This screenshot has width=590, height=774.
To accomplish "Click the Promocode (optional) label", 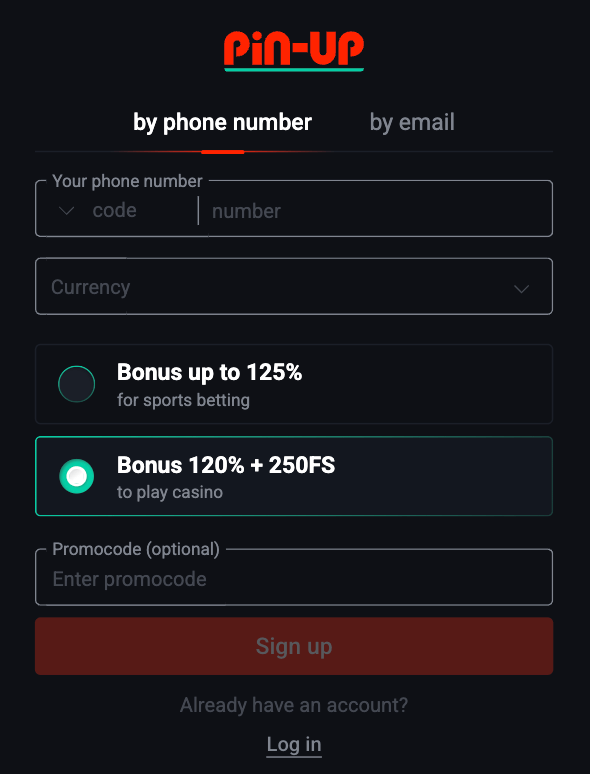I will click(x=136, y=549).
